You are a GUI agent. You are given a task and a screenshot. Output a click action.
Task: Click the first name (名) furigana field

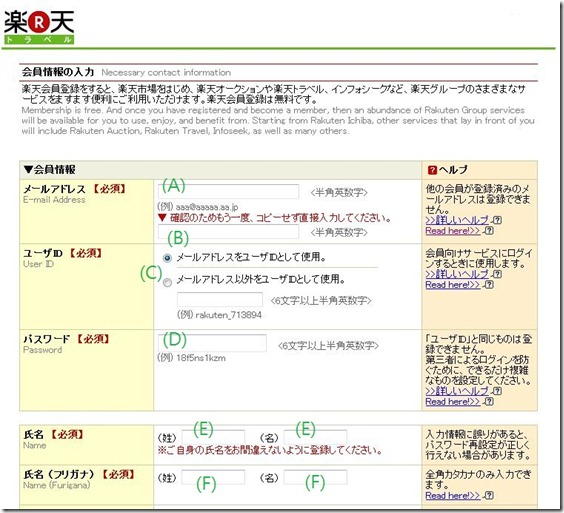315,477
